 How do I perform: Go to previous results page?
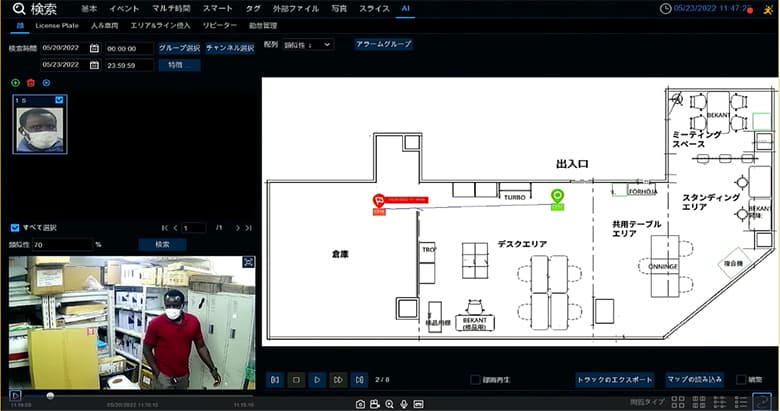tap(175, 228)
